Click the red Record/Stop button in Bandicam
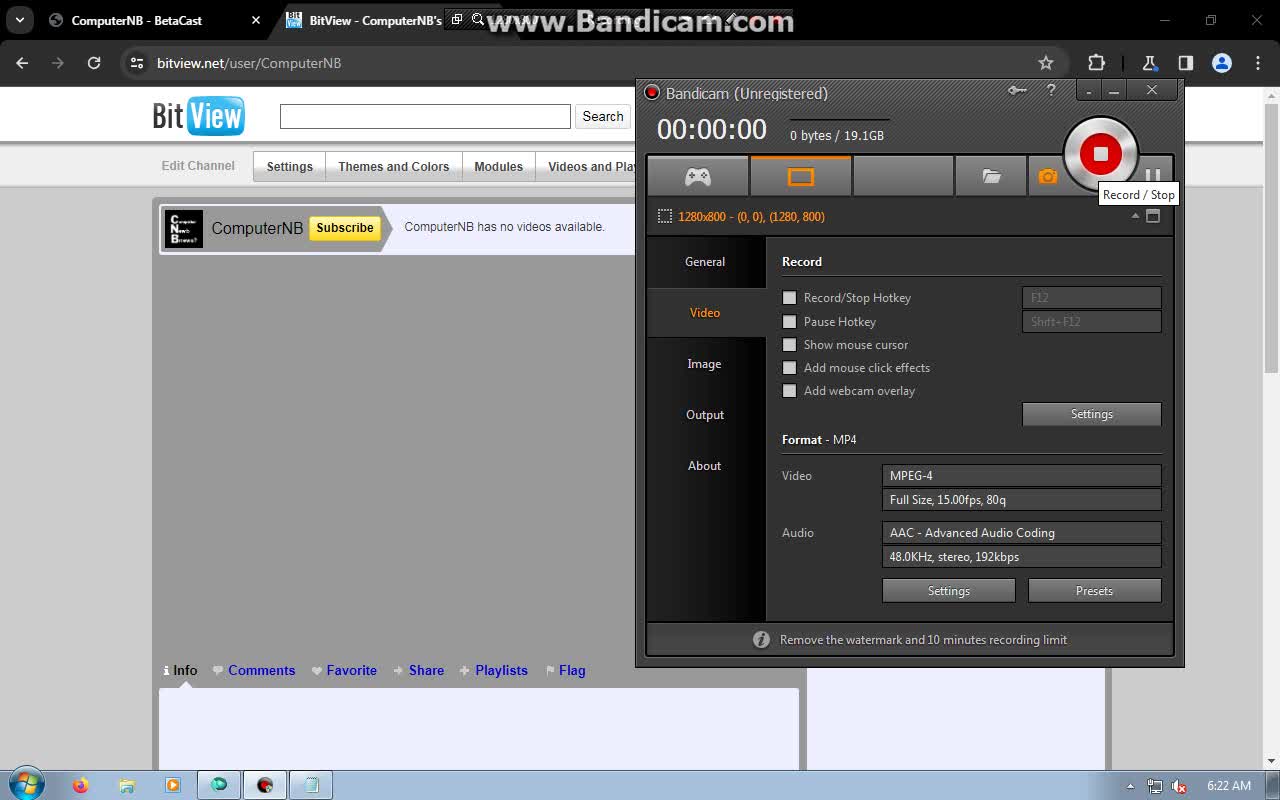1280x800 pixels. (x=1100, y=154)
